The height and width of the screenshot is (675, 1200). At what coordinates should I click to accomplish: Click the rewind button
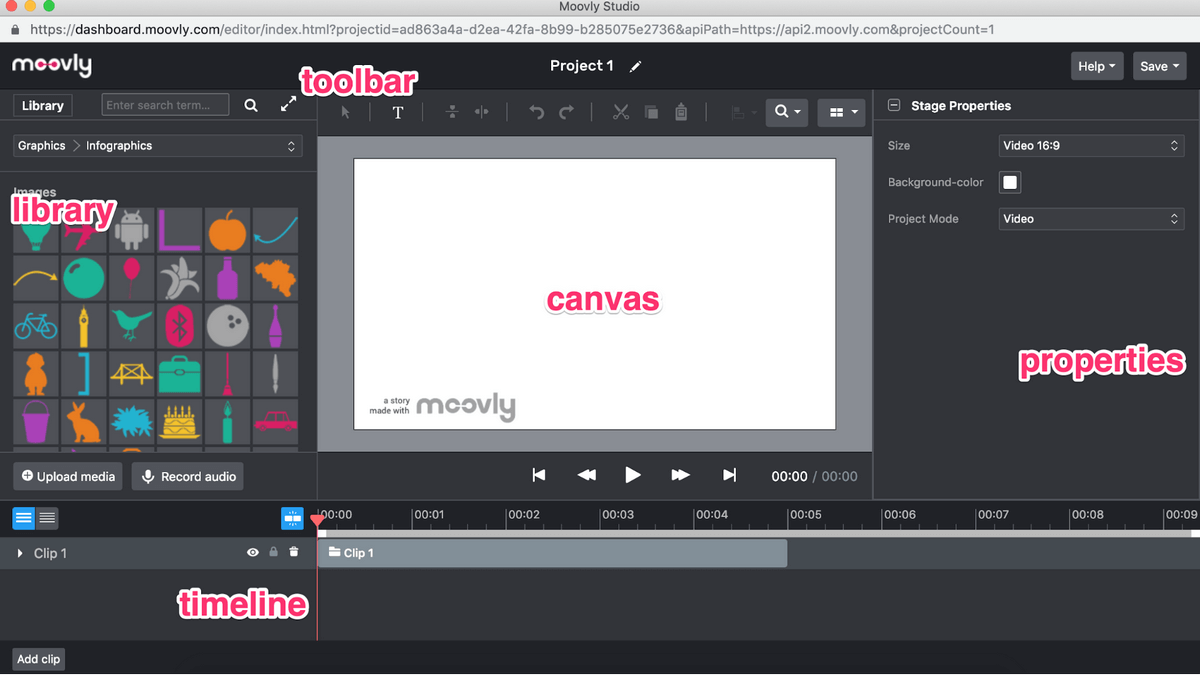(x=587, y=476)
